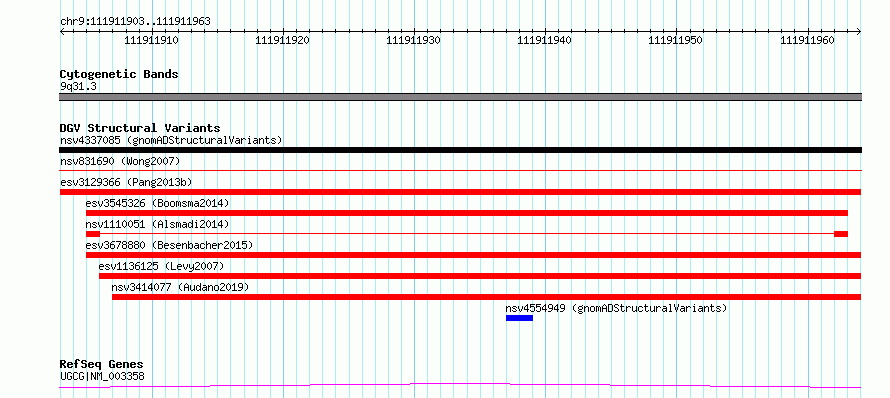Click the gray 9q31.3 cytoband bar
The height and width of the screenshot is (398, 890).
(x=460, y=97)
